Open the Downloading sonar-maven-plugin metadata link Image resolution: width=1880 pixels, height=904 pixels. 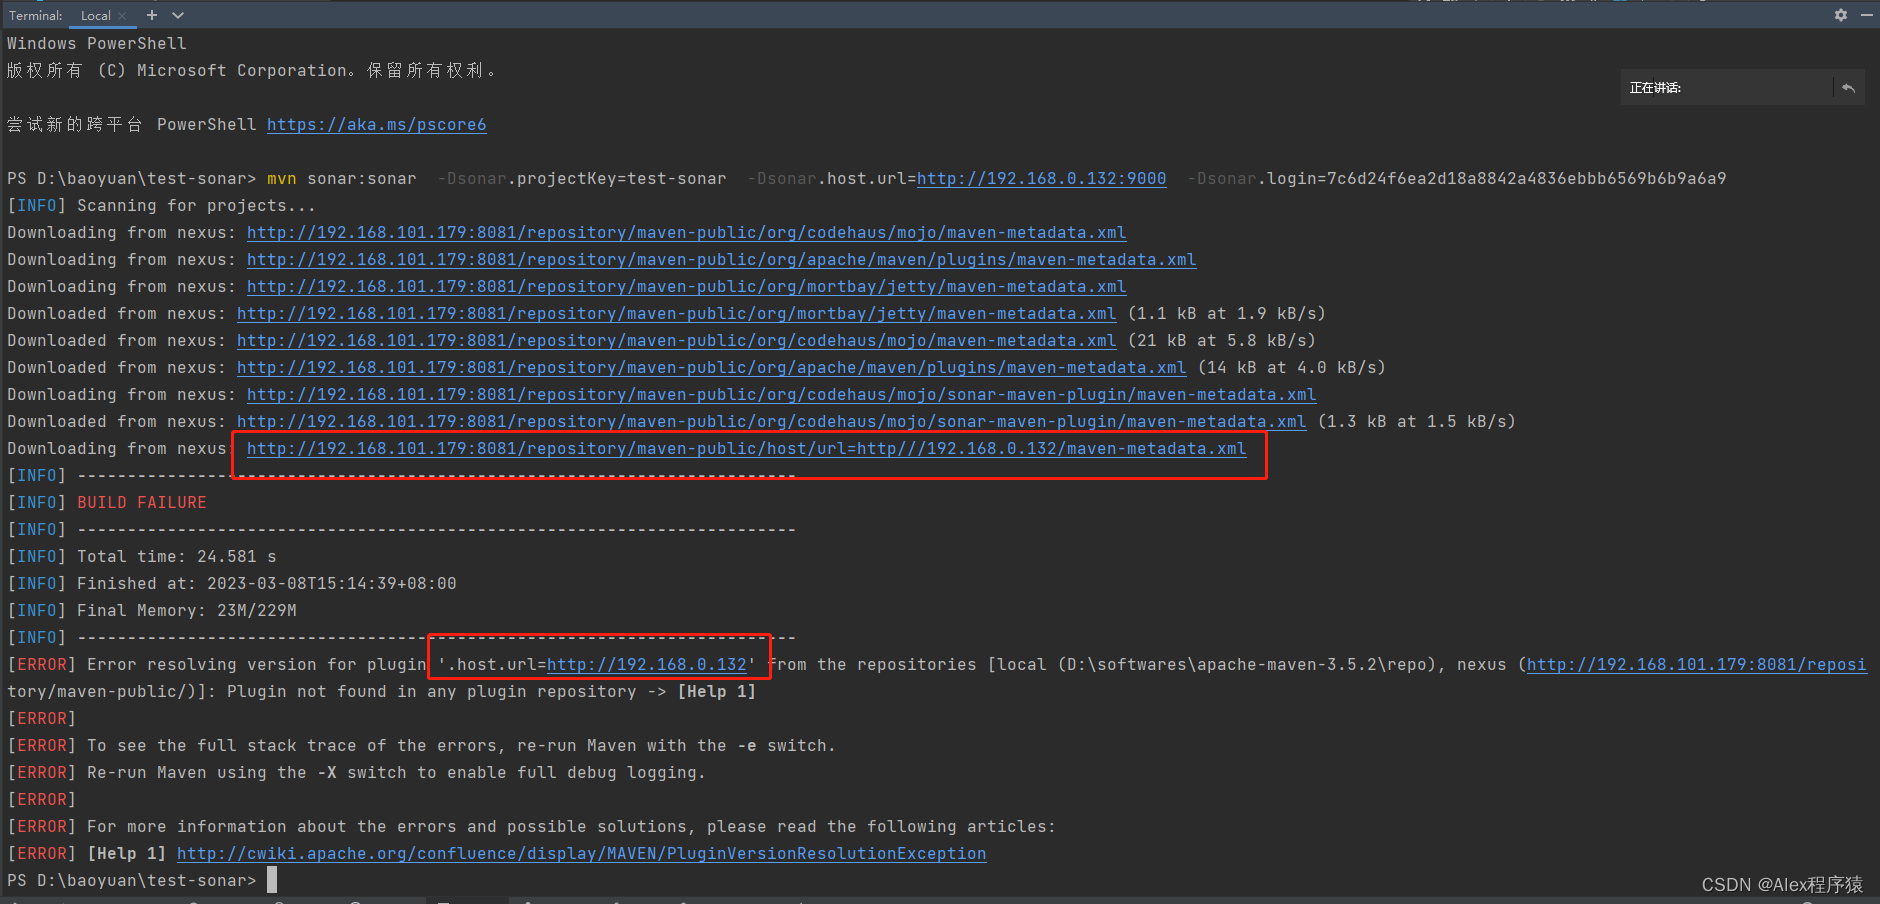click(781, 394)
